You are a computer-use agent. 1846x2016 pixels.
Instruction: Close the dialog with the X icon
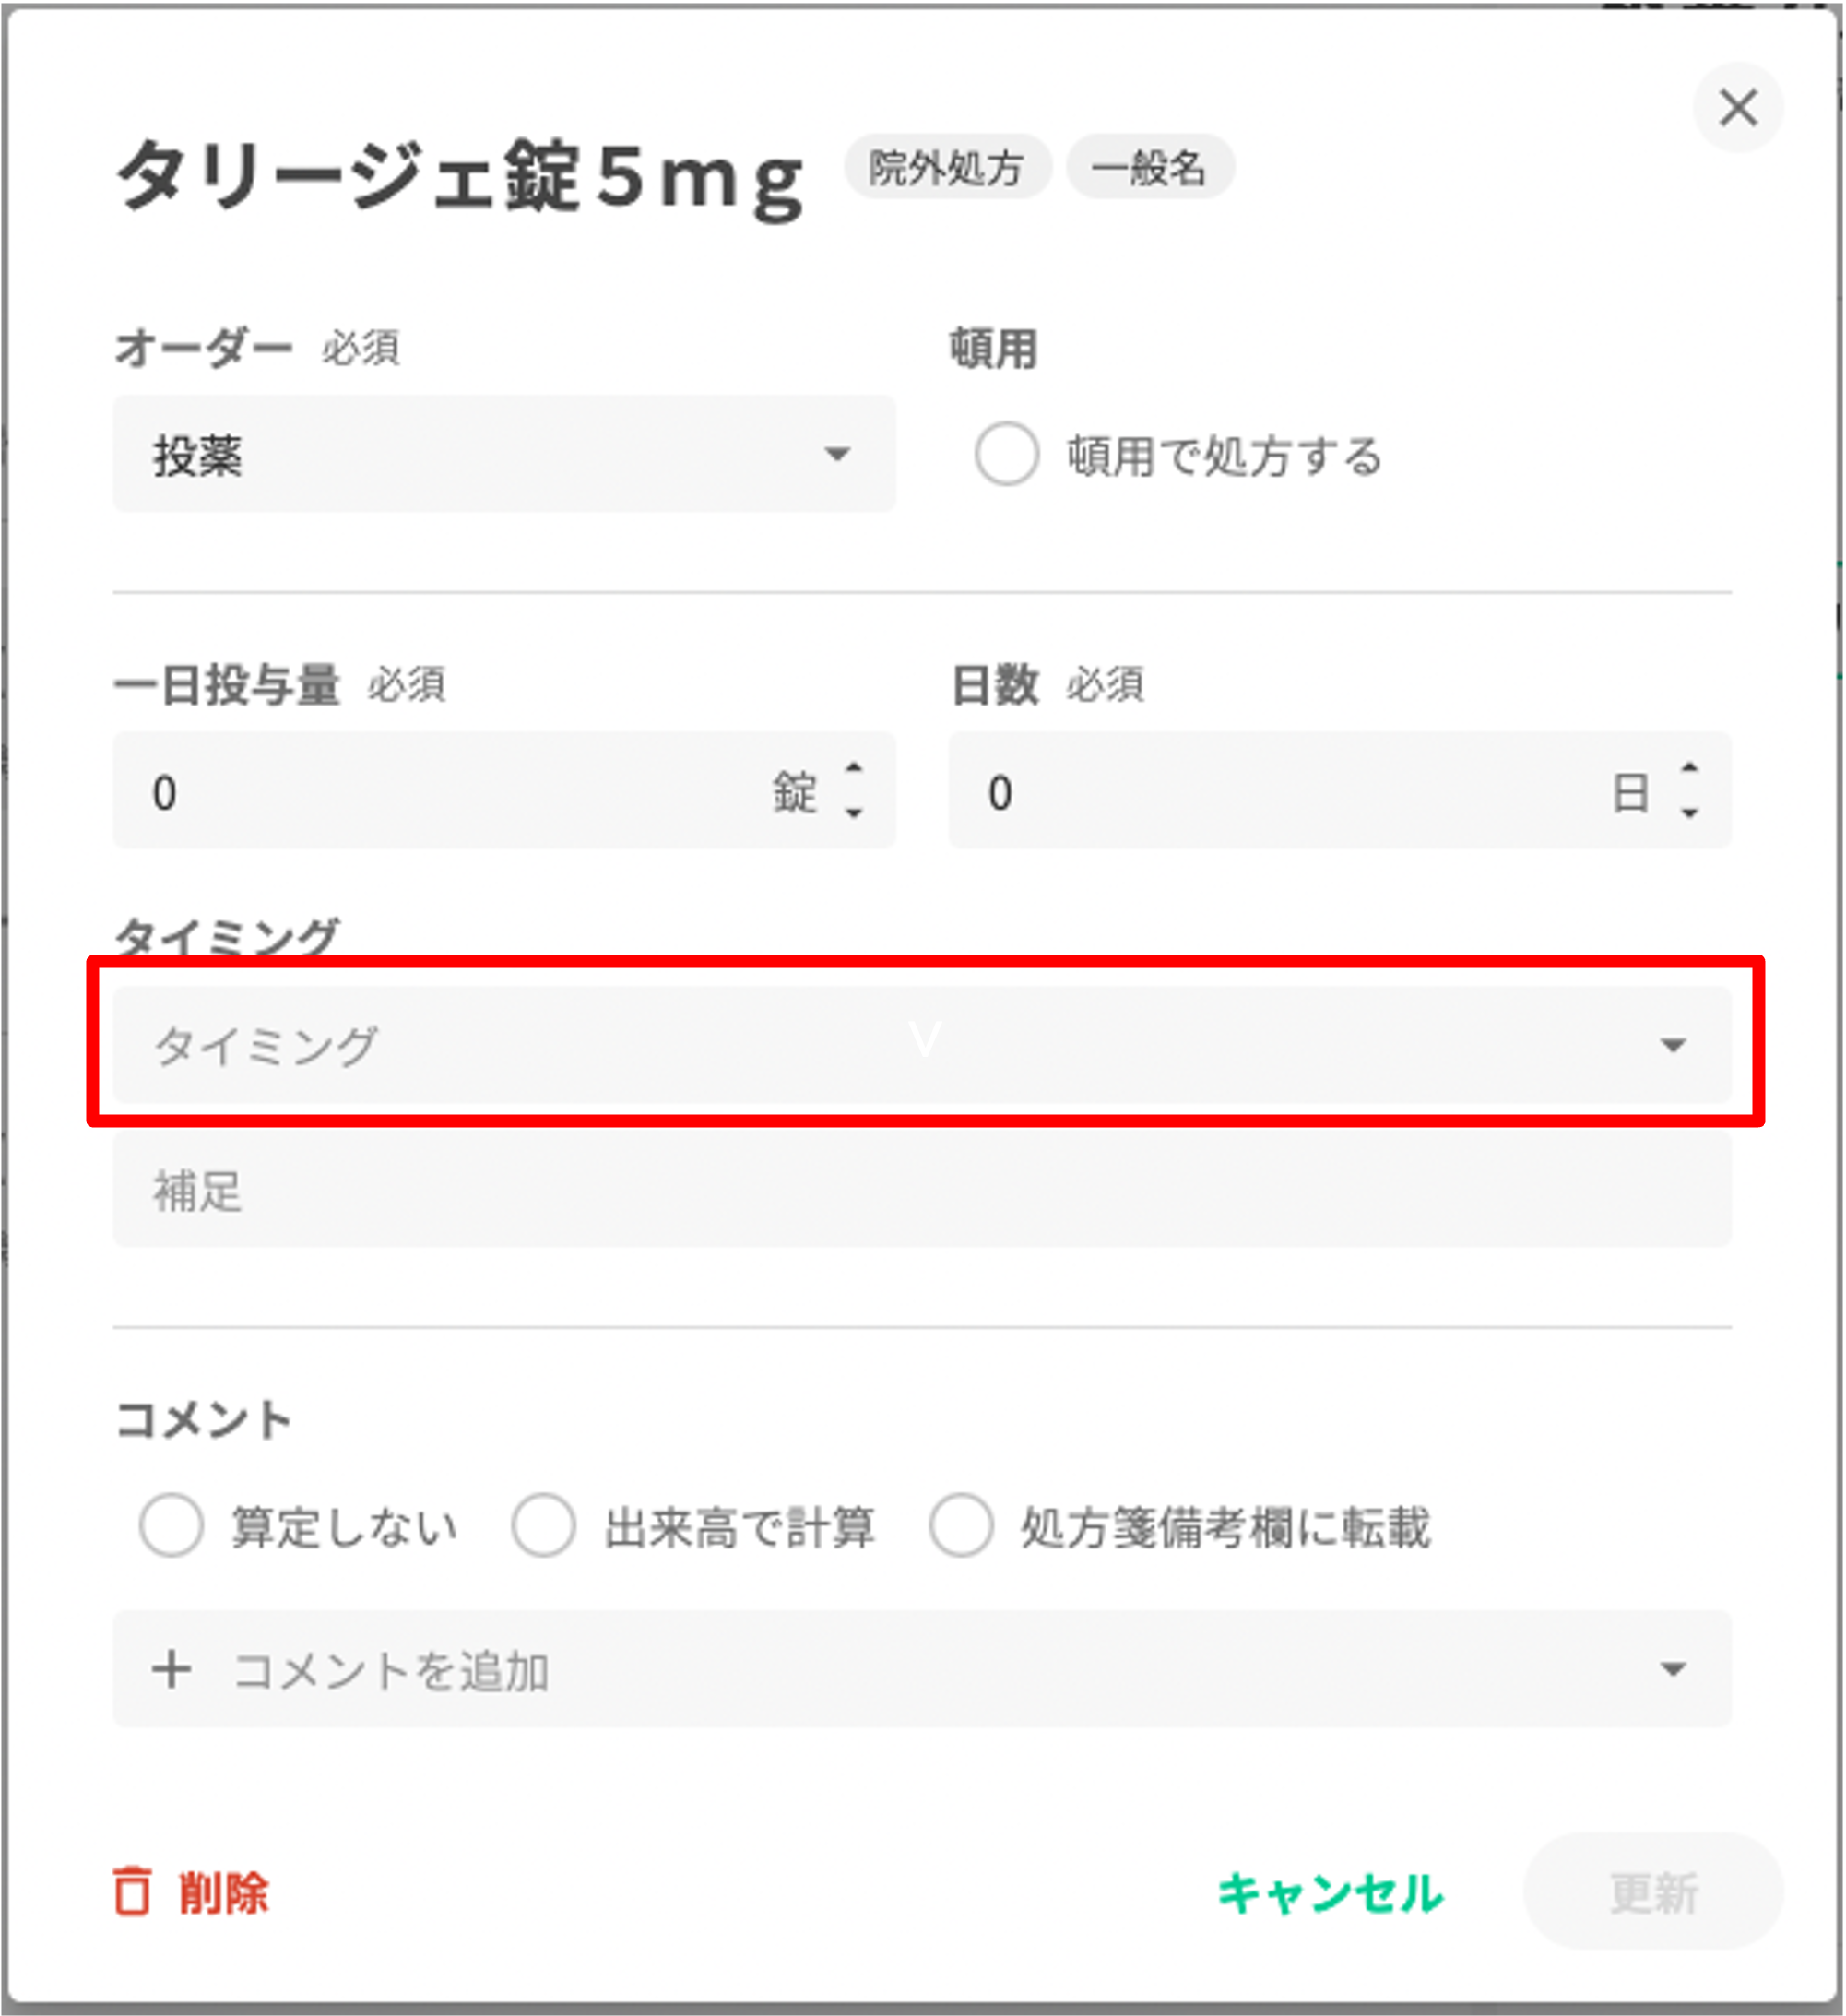click(1738, 108)
